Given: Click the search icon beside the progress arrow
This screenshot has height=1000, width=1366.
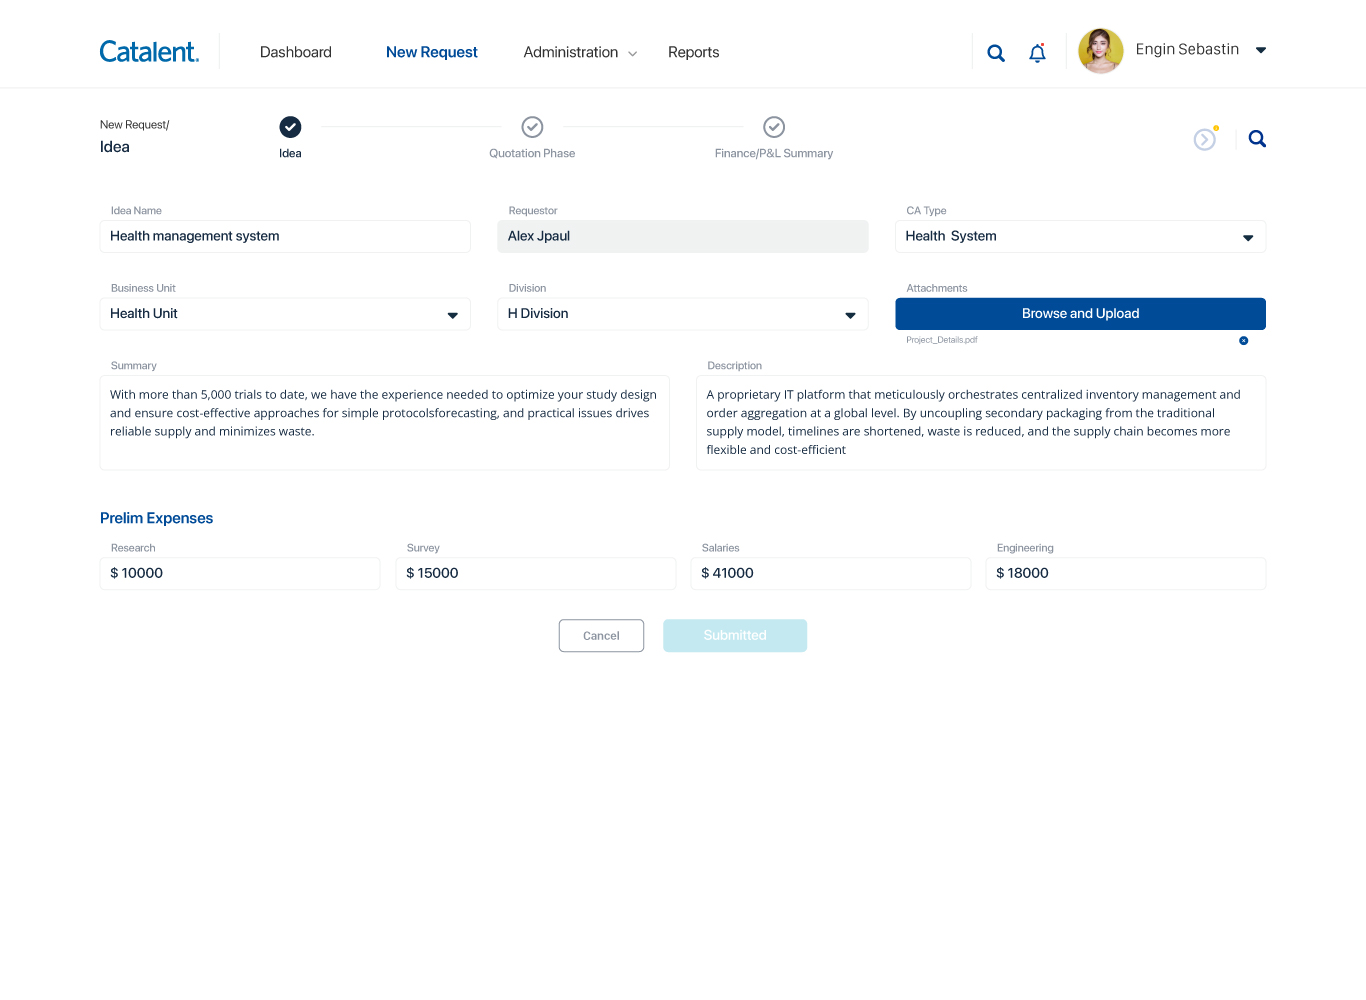Looking at the screenshot, I should pyautogui.click(x=1257, y=139).
